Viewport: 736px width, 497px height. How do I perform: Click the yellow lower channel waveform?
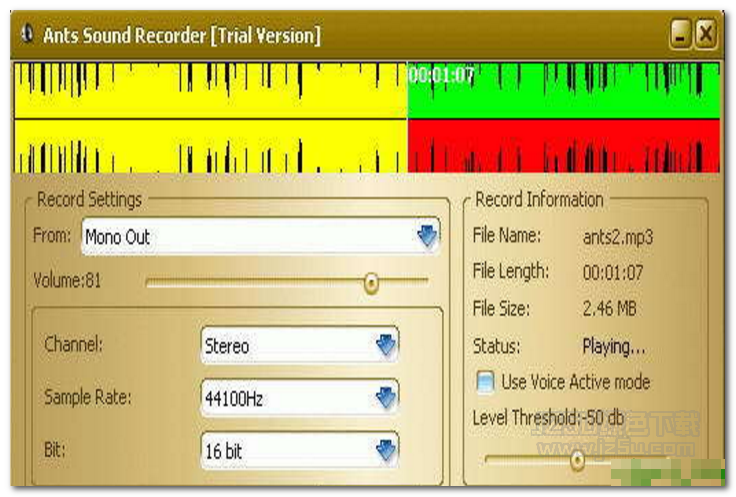210,146
